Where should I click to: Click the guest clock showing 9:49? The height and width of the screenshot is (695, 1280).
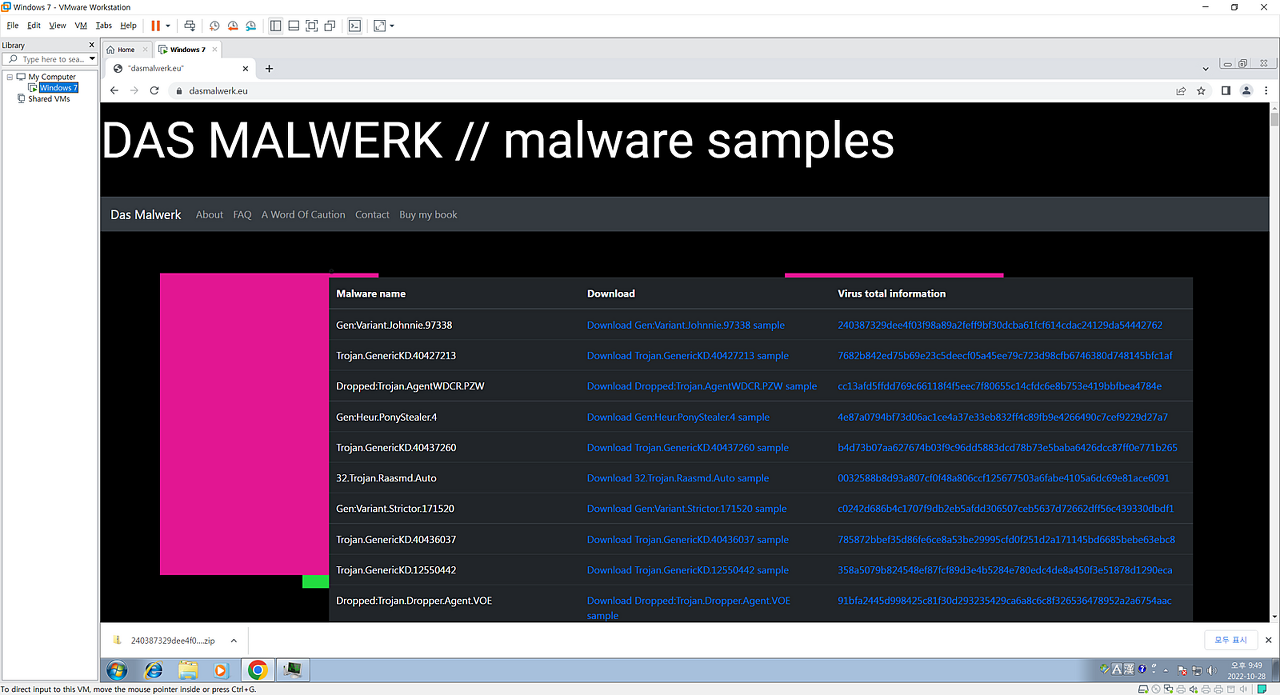(x=1247, y=670)
